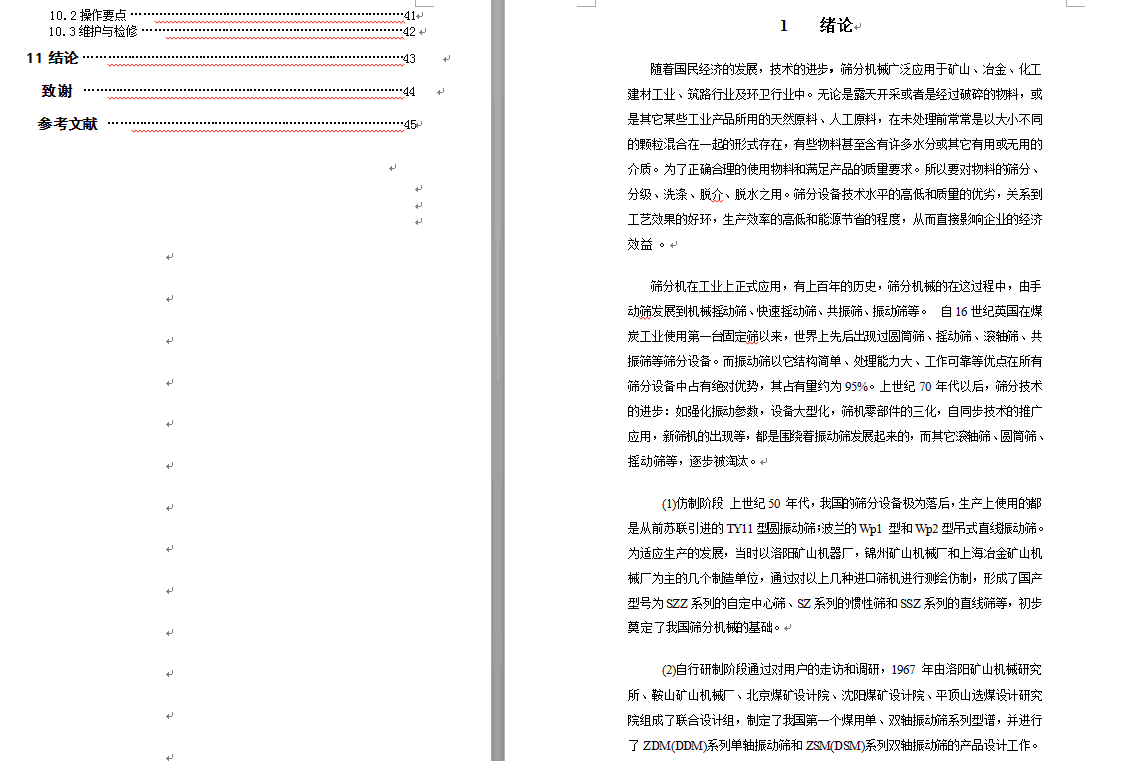This screenshot has height=761, width=1124.
Task: Select the TOC heading '11 结论'
Action: click(x=52, y=58)
